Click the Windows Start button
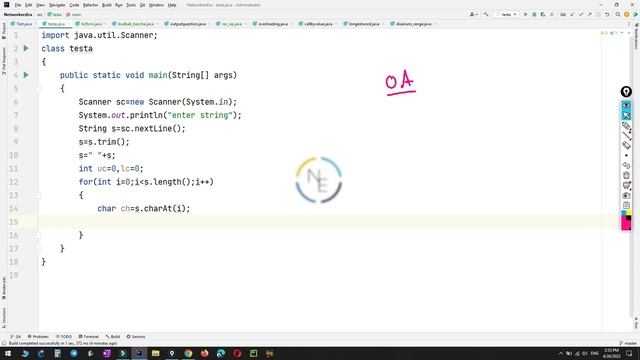 (x=8, y=353)
